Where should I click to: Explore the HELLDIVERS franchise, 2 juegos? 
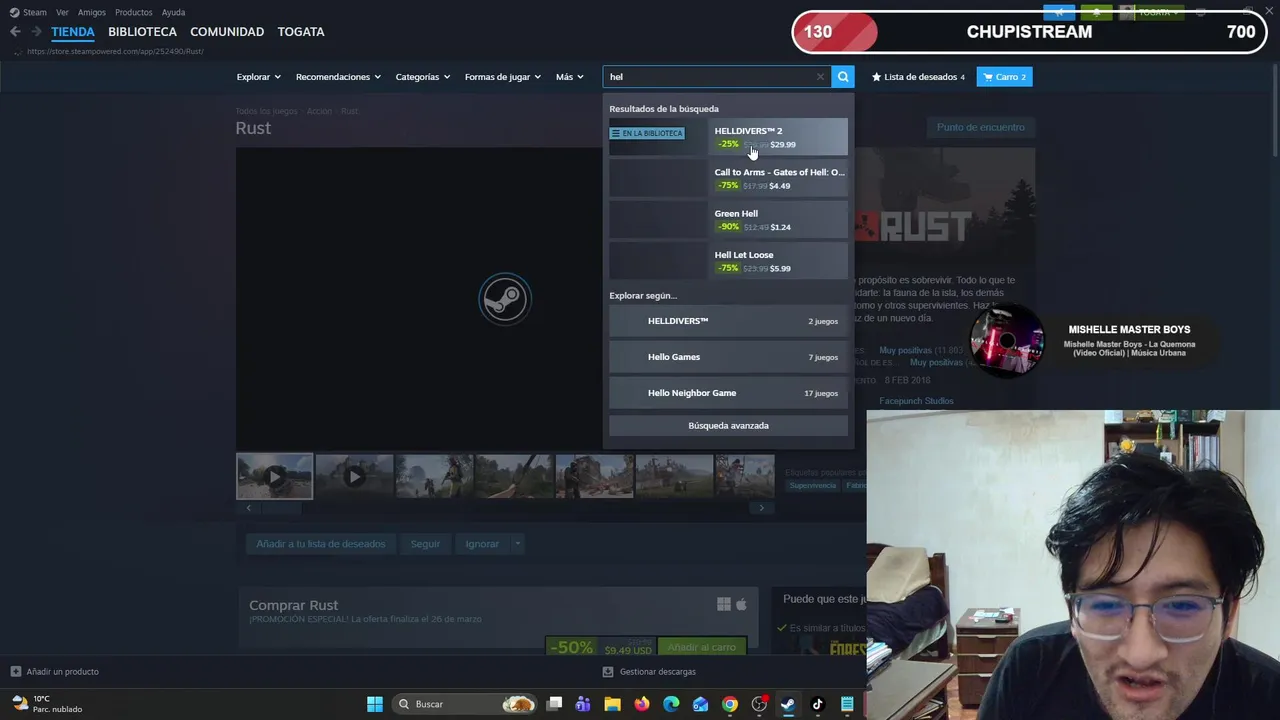[728, 321]
